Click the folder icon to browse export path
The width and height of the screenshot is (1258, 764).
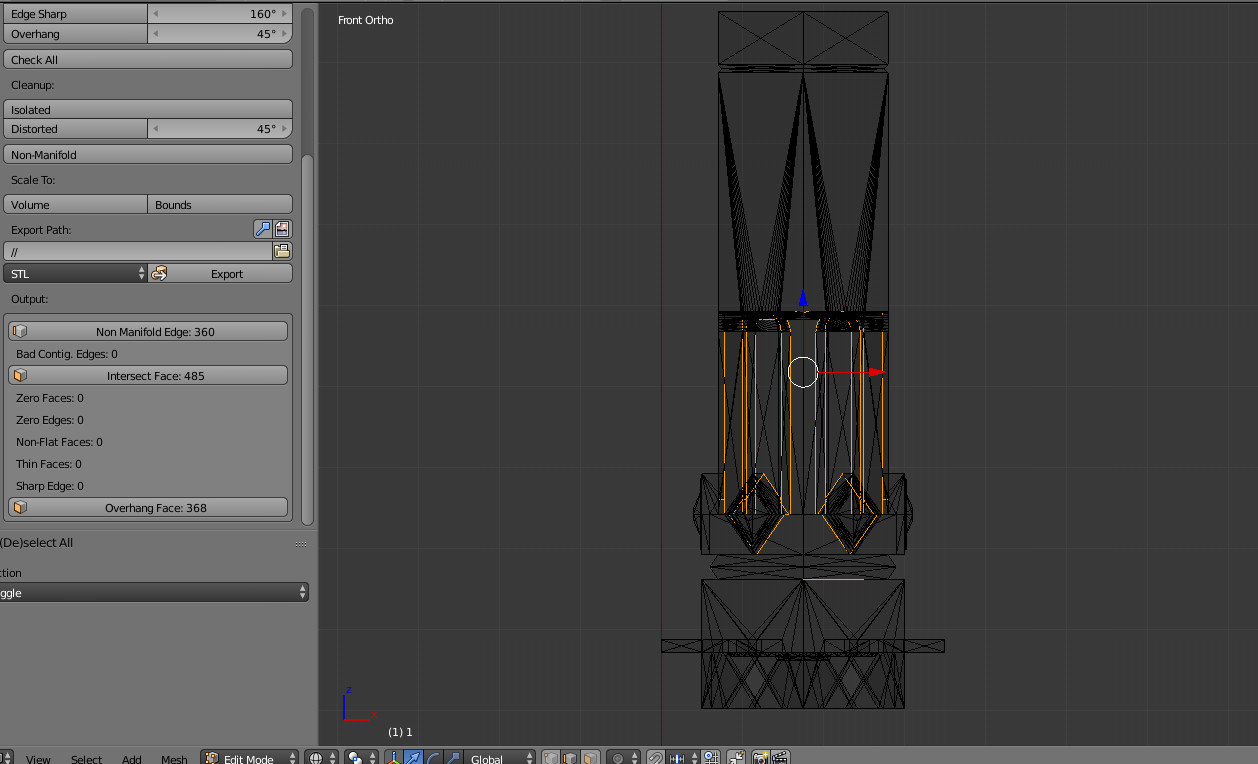click(x=282, y=251)
